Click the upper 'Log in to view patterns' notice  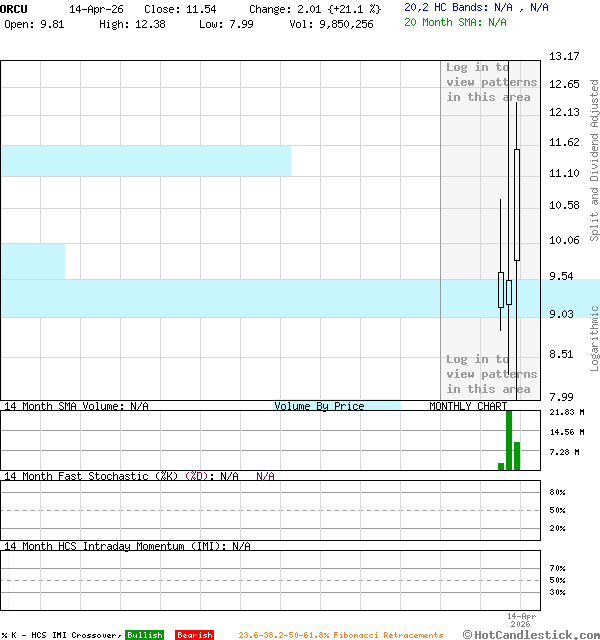pos(491,82)
